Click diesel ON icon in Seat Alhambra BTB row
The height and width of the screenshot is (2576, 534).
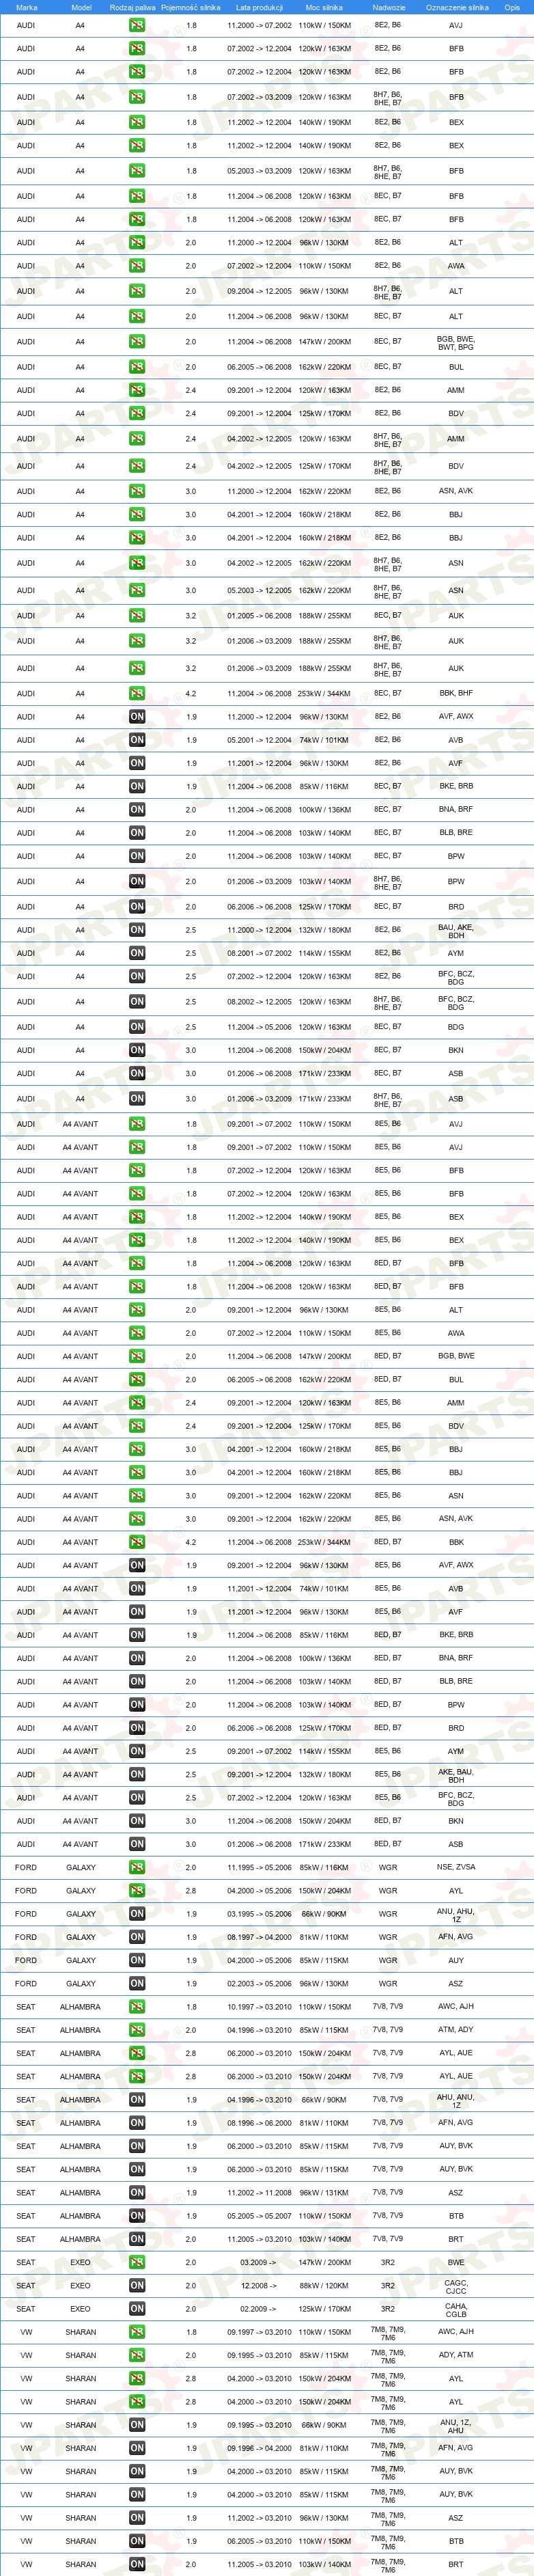click(137, 2216)
